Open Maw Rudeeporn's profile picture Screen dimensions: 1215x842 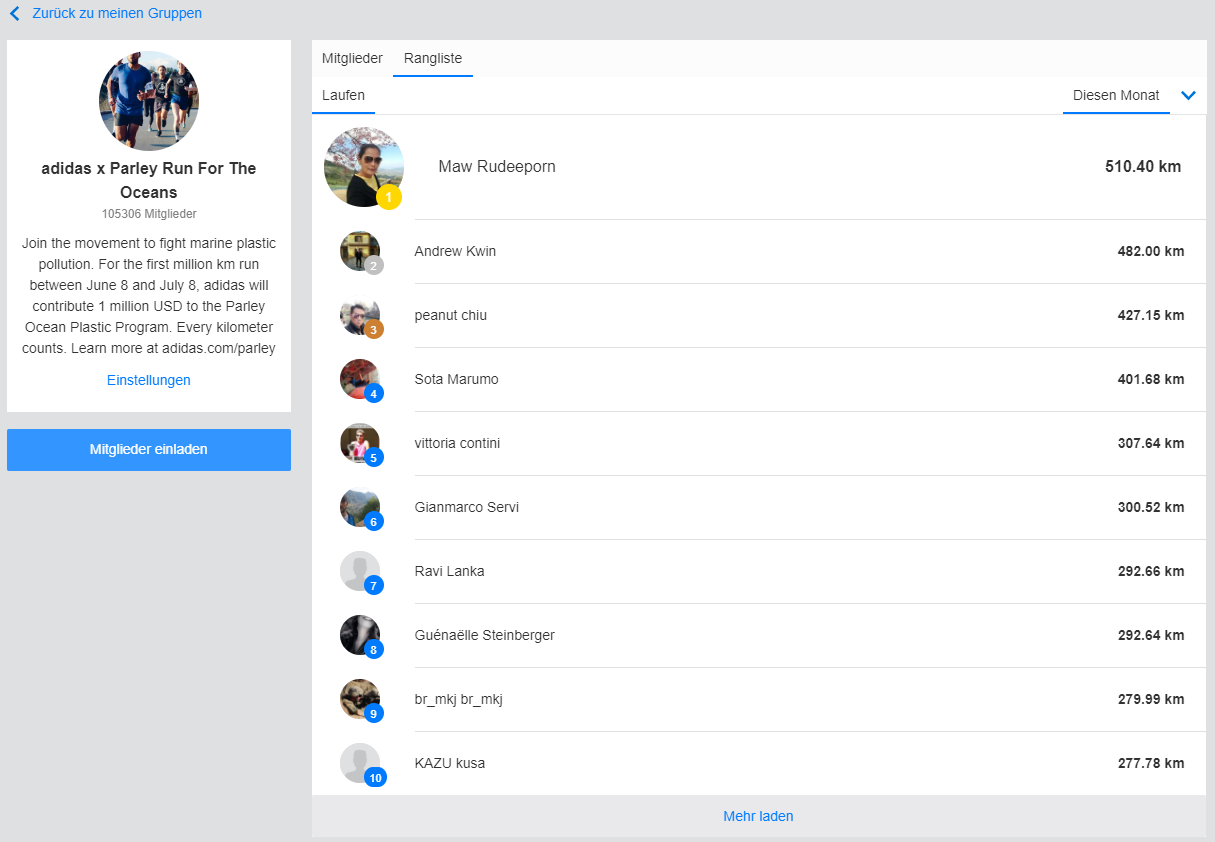(363, 167)
